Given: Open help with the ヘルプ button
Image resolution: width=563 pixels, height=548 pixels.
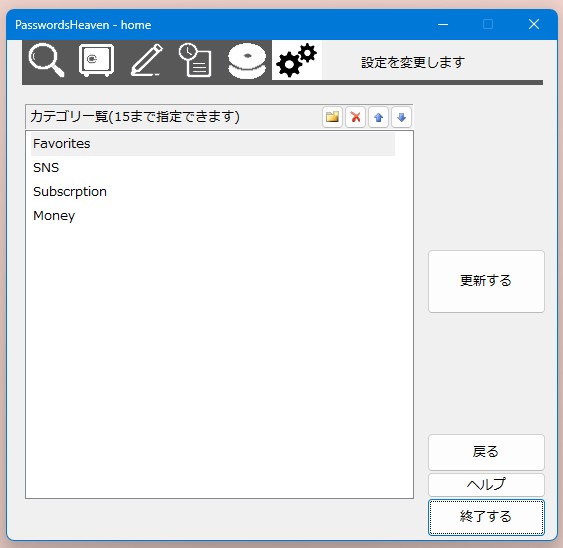Looking at the screenshot, I should click(486, 485).
